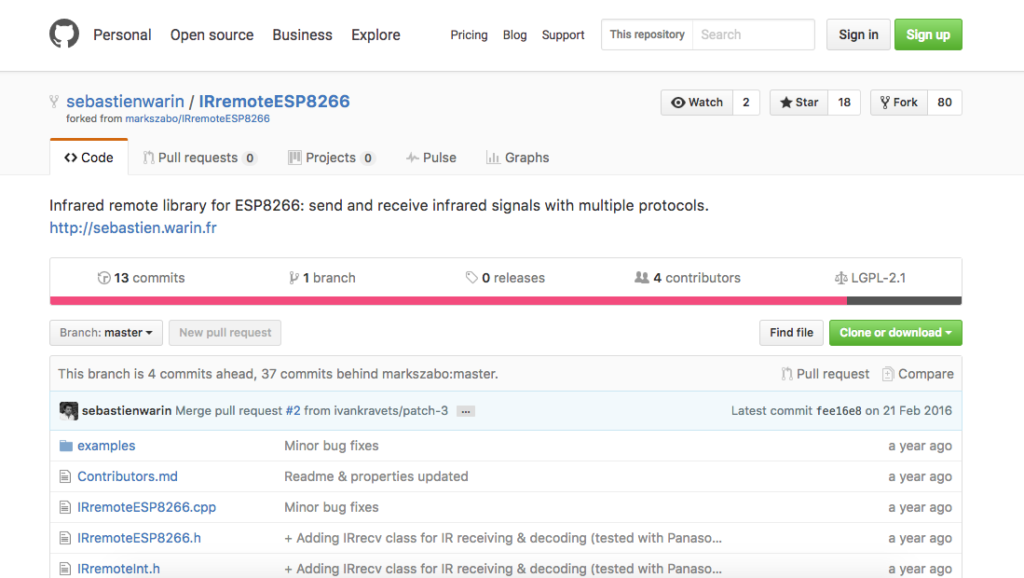Click sebastienwarin's avatar thumbnail
Screen dimensions: 1024x578
click(68, 411)
